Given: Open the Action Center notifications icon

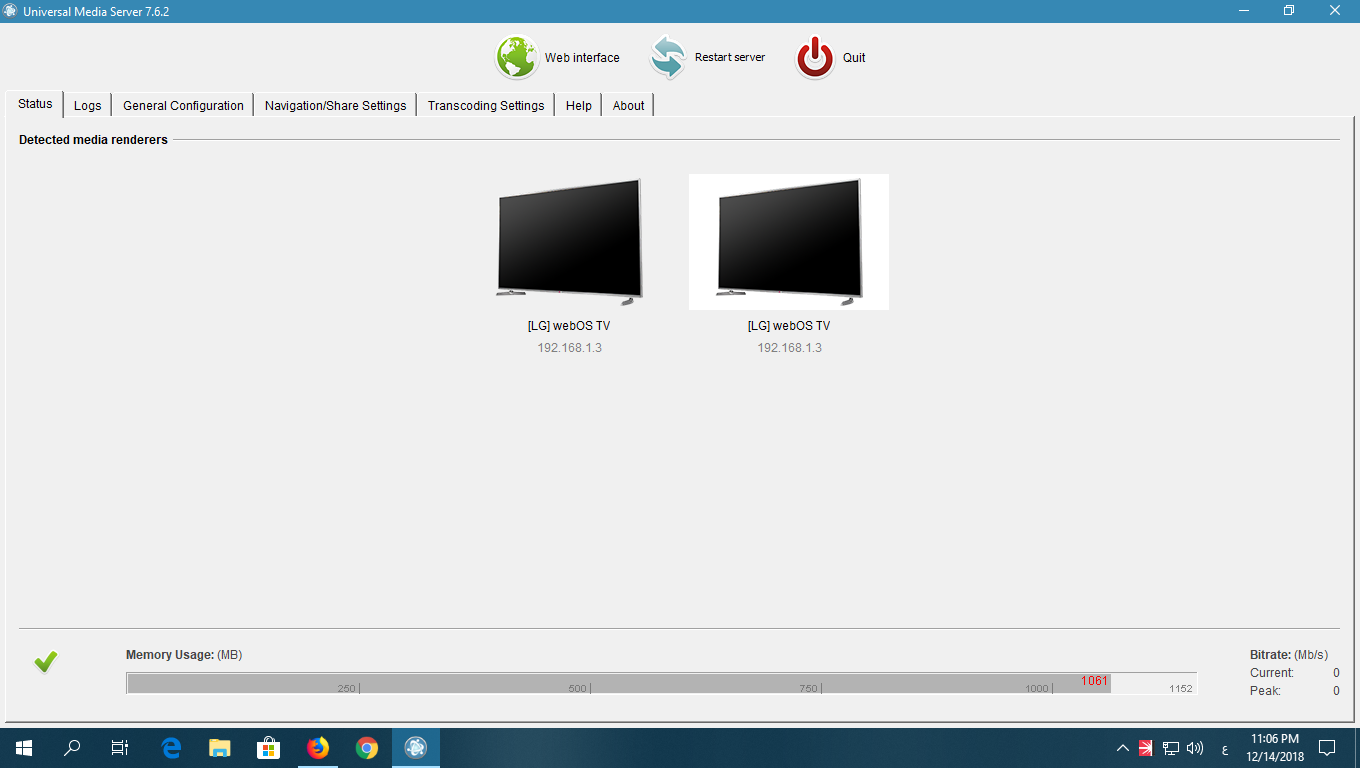Looking at the screenshot, I should (x=1327, y=748).
